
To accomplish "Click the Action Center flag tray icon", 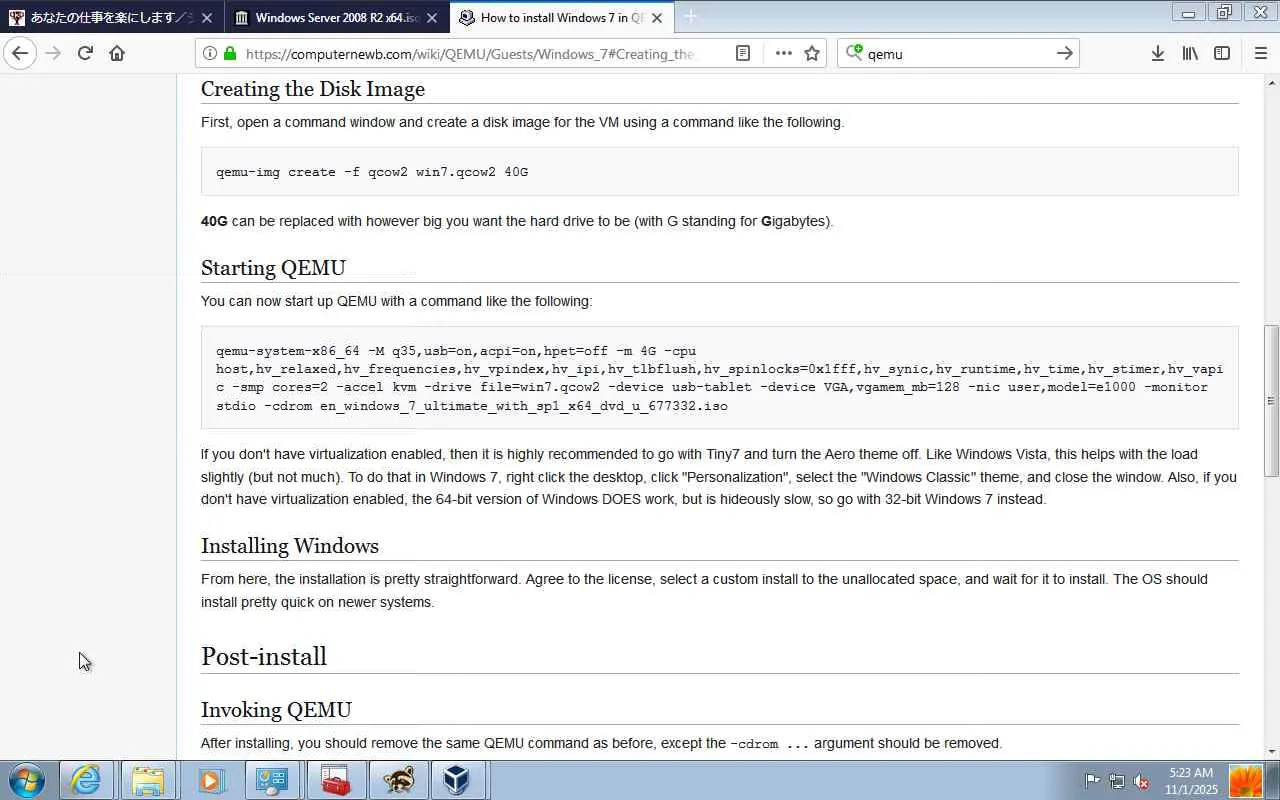I will click(1093, 781).
